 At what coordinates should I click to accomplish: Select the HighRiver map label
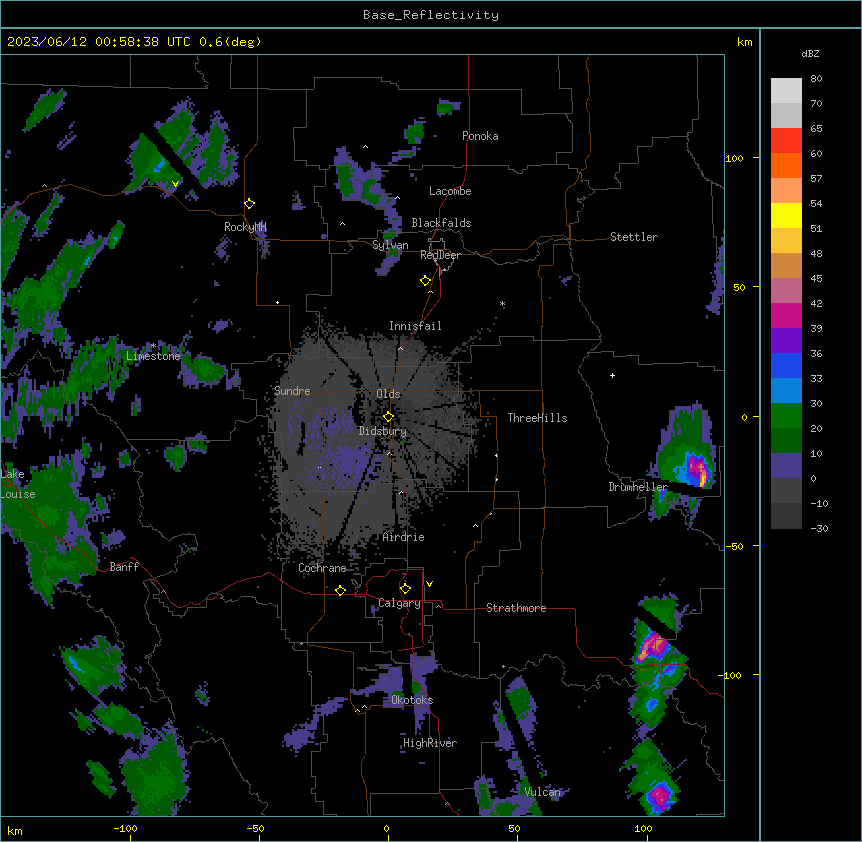pos(430,743)
